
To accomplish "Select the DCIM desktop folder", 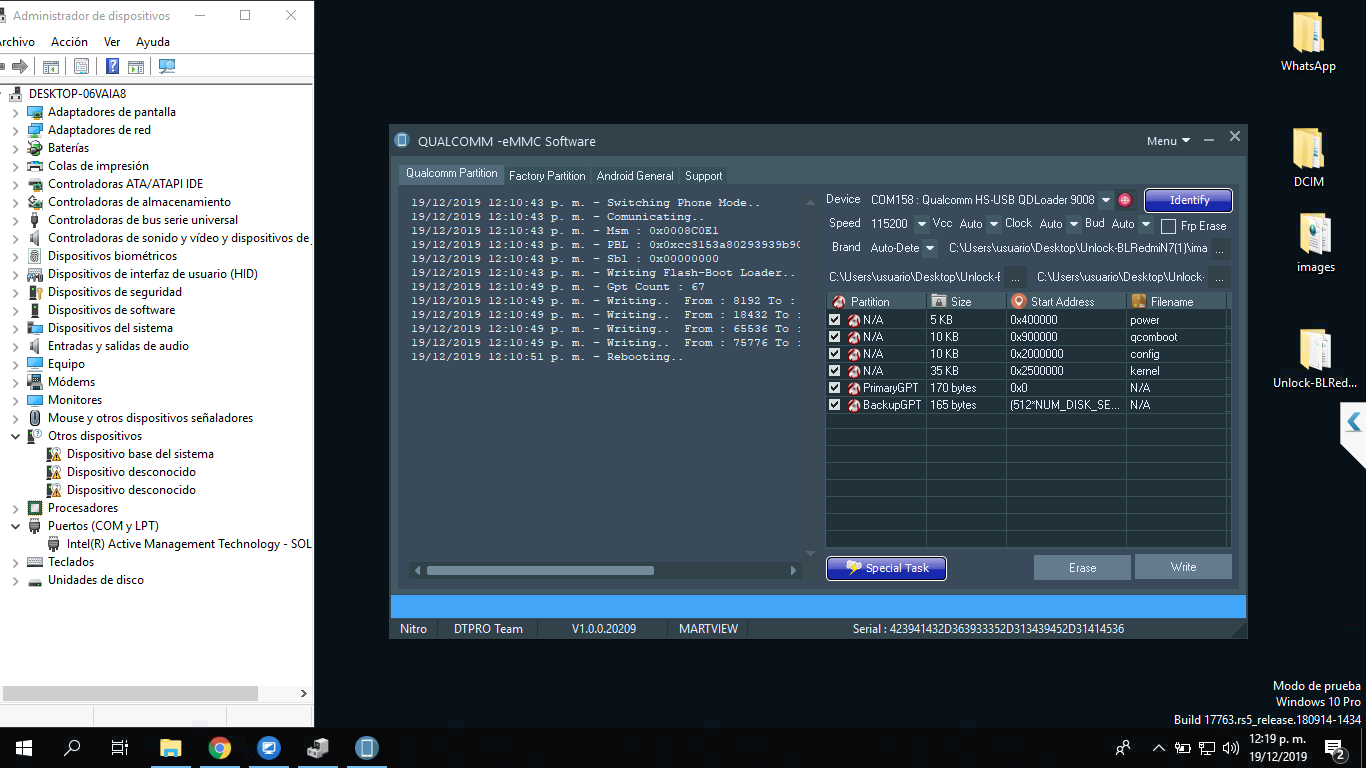I will (1308, 159).
